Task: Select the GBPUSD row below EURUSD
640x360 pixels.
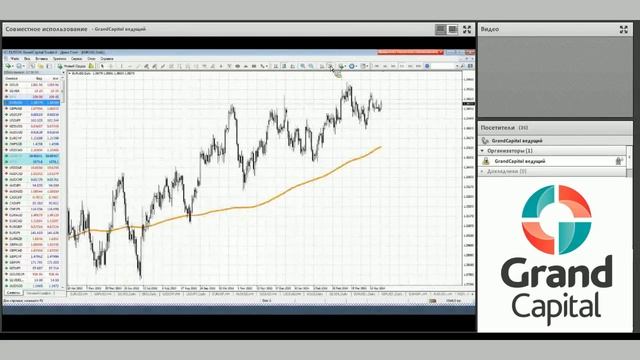Action: coord(32,109)
